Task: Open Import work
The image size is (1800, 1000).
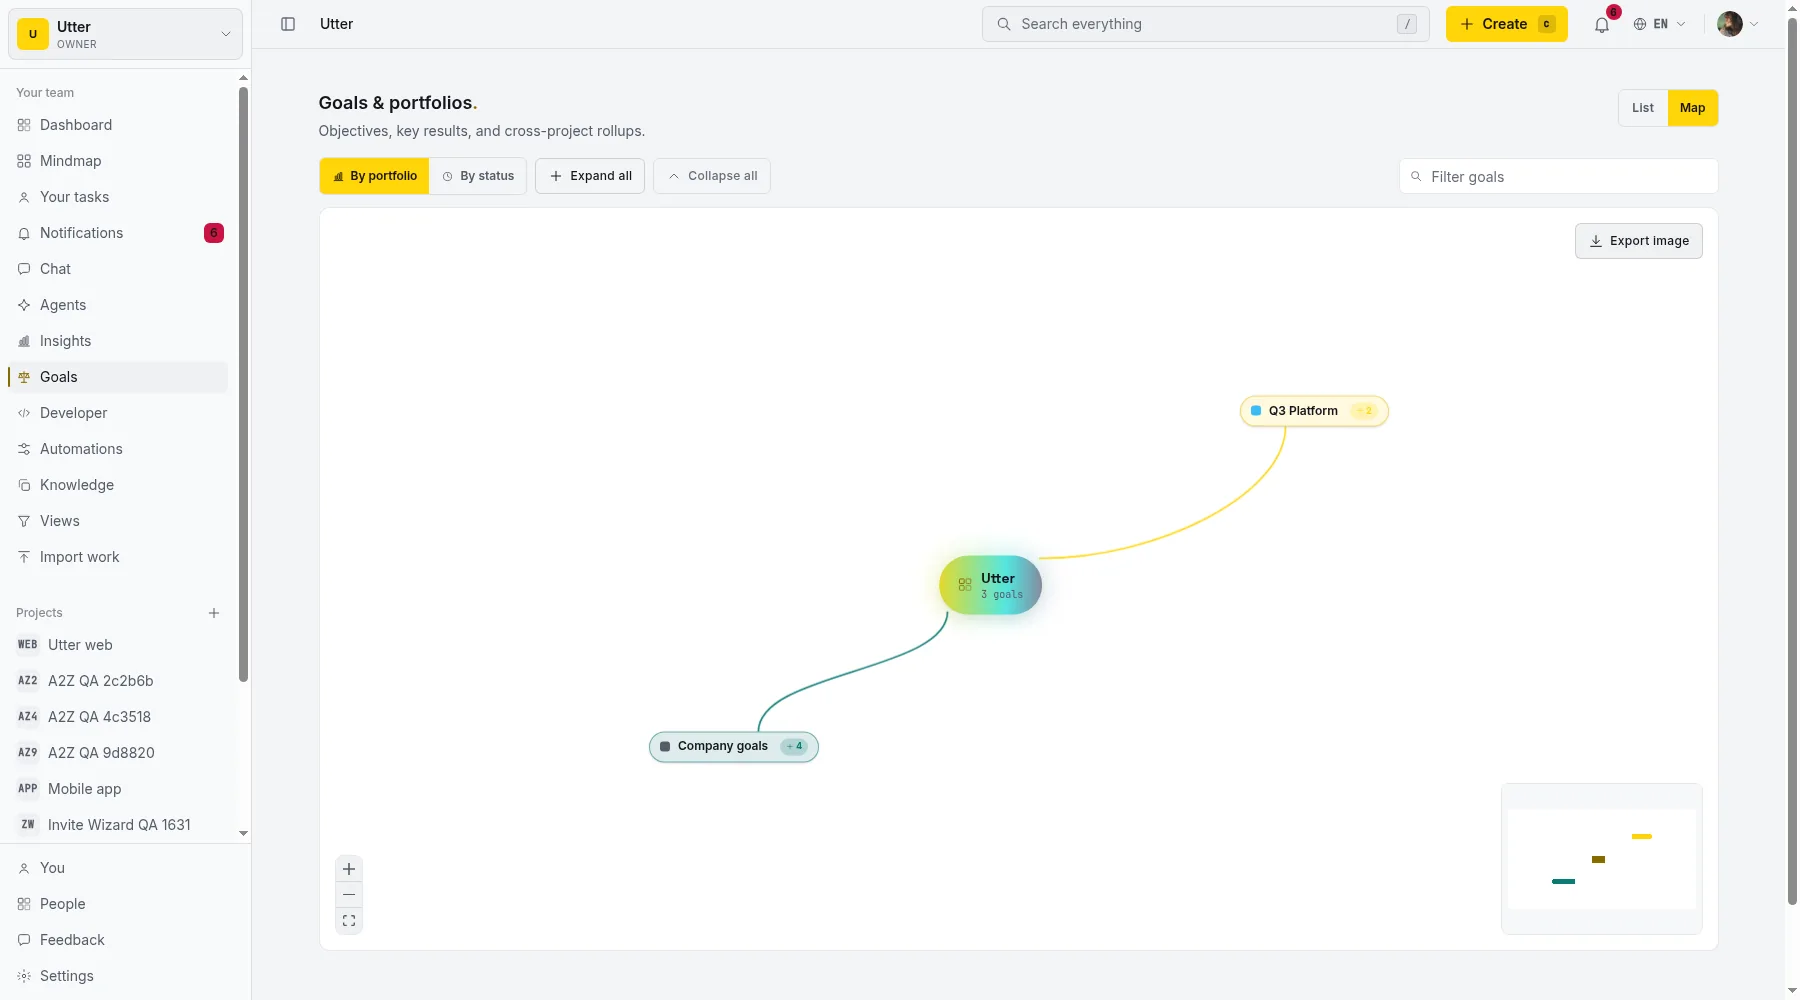Action: click(x=118, y=557)
